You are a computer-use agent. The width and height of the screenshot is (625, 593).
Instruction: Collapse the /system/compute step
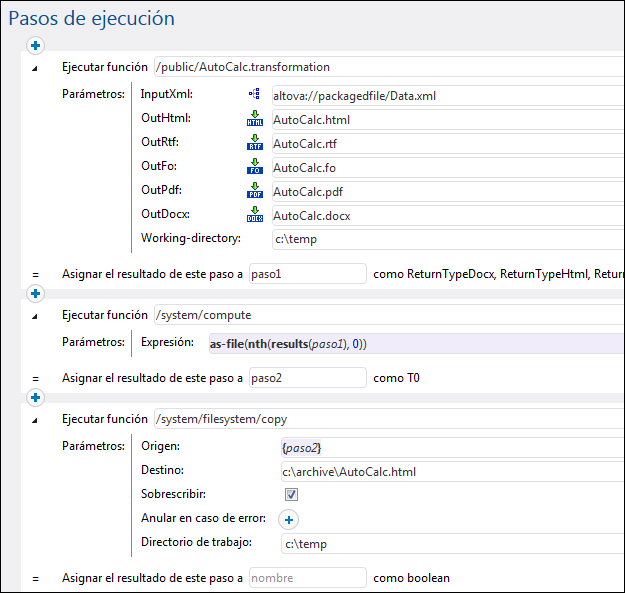click(35, 316)
